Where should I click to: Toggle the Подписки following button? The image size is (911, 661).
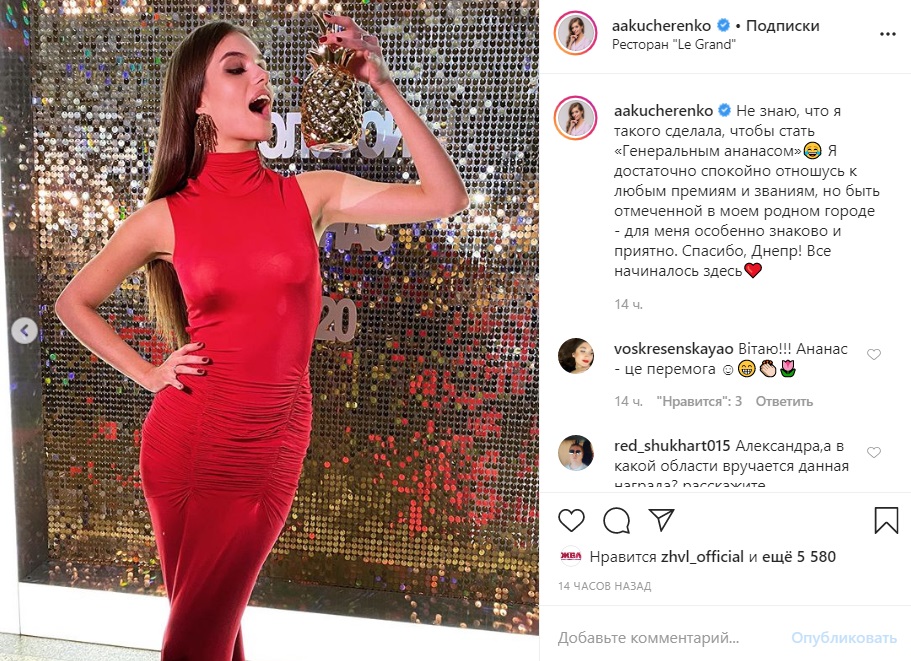783,26
